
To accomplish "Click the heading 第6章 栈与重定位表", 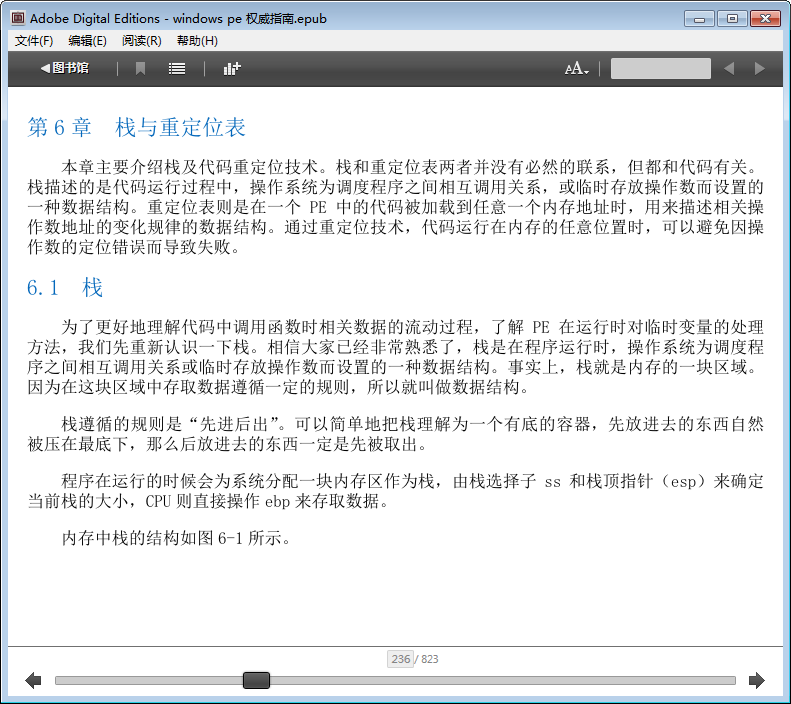I will pos(136,128).
